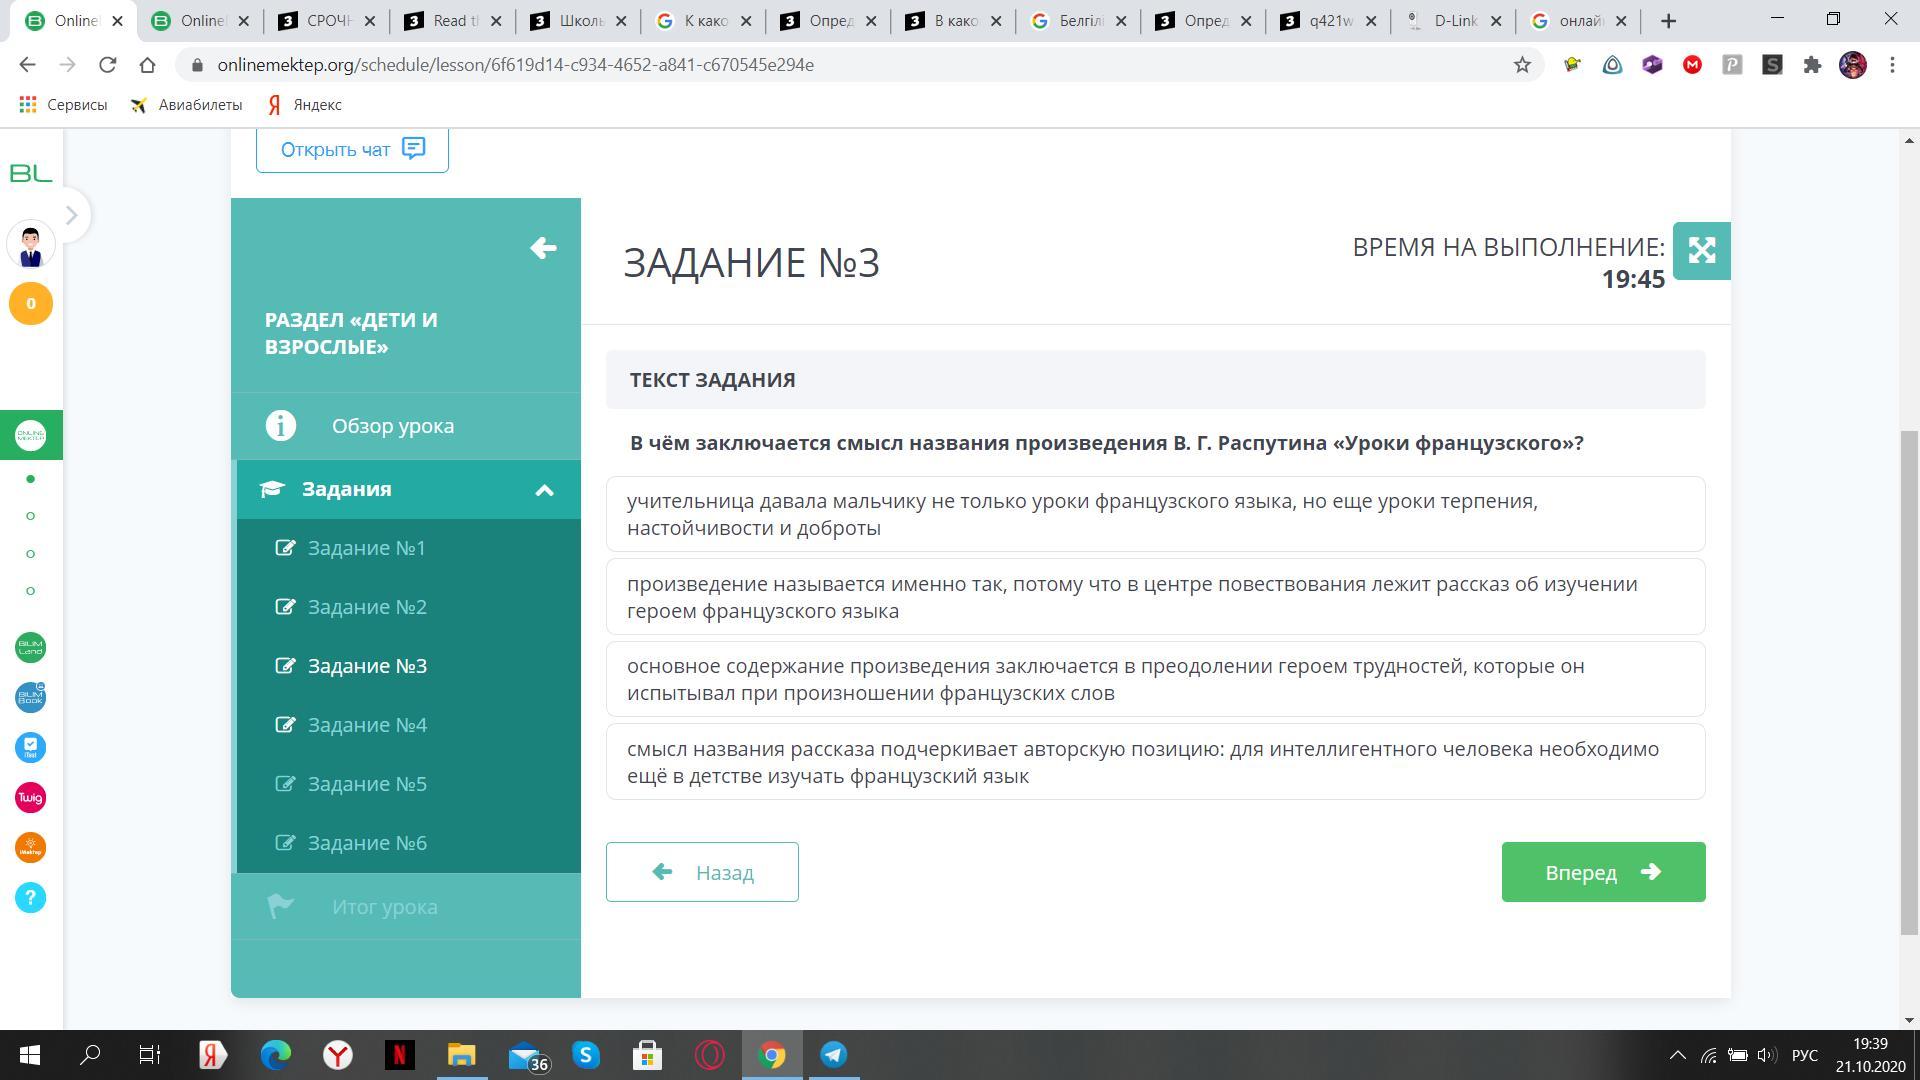This screenshot has height=1080, width=1920.
Task: Click the green Вперед button
Action: (x=1602, y=872)
